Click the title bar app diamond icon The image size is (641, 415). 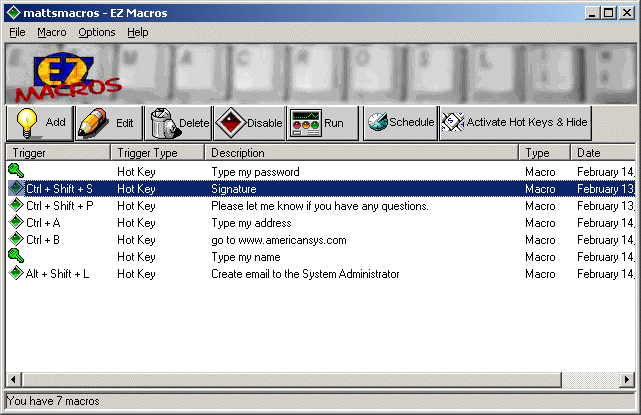tap(13, 13)
